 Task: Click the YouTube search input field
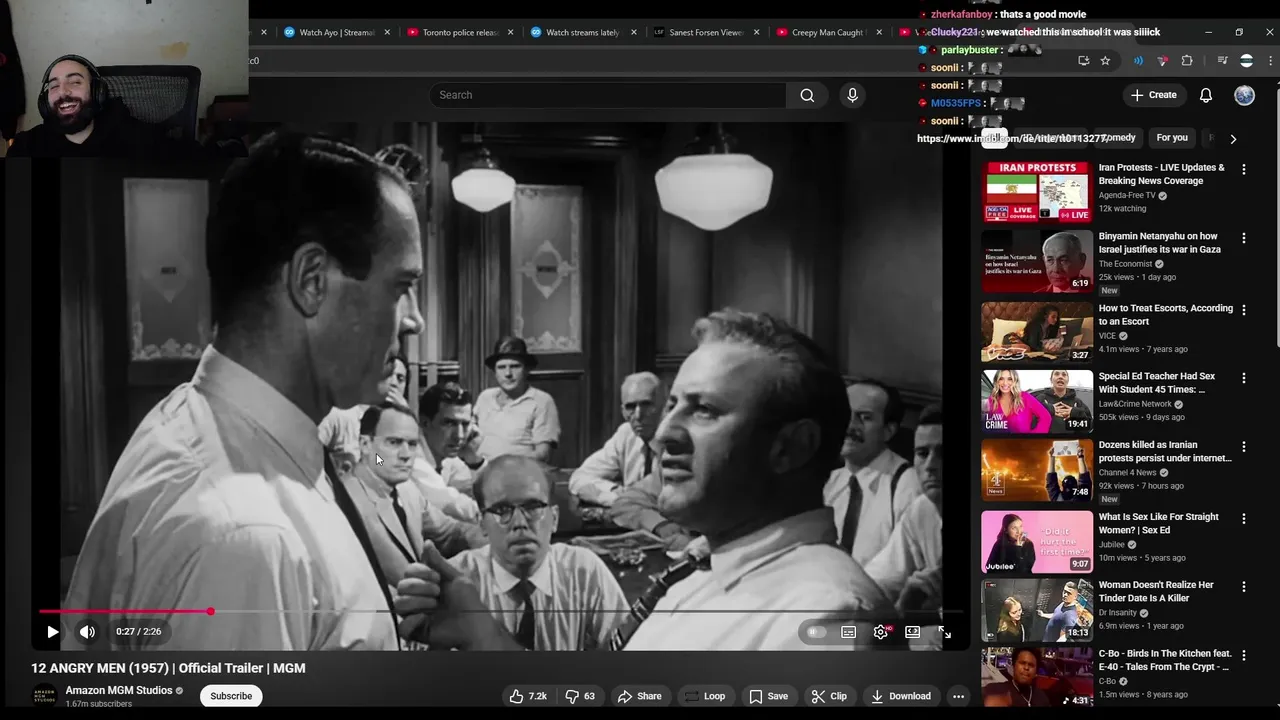coord(608,95)
